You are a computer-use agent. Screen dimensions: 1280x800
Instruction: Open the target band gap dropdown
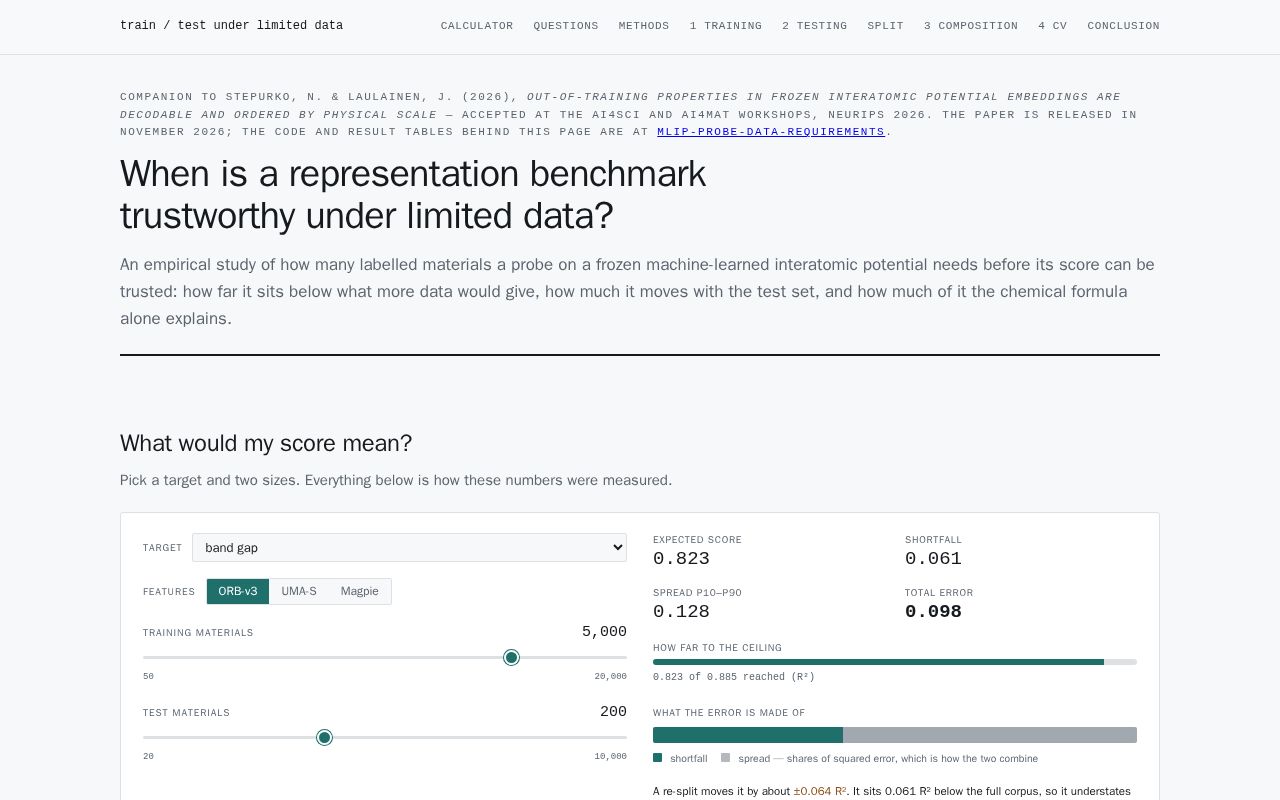tap(409, 547)
